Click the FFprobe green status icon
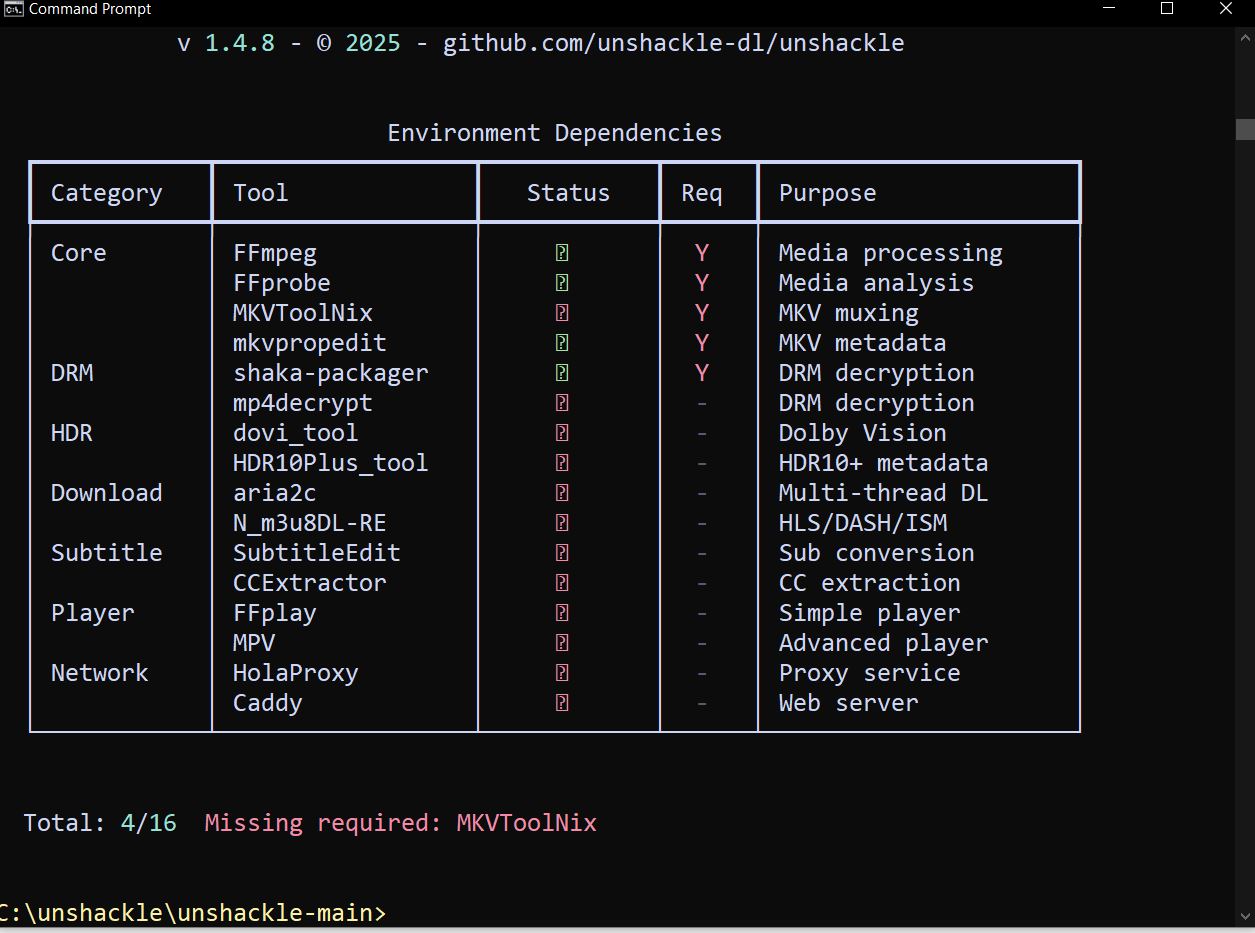 (562, 283)
